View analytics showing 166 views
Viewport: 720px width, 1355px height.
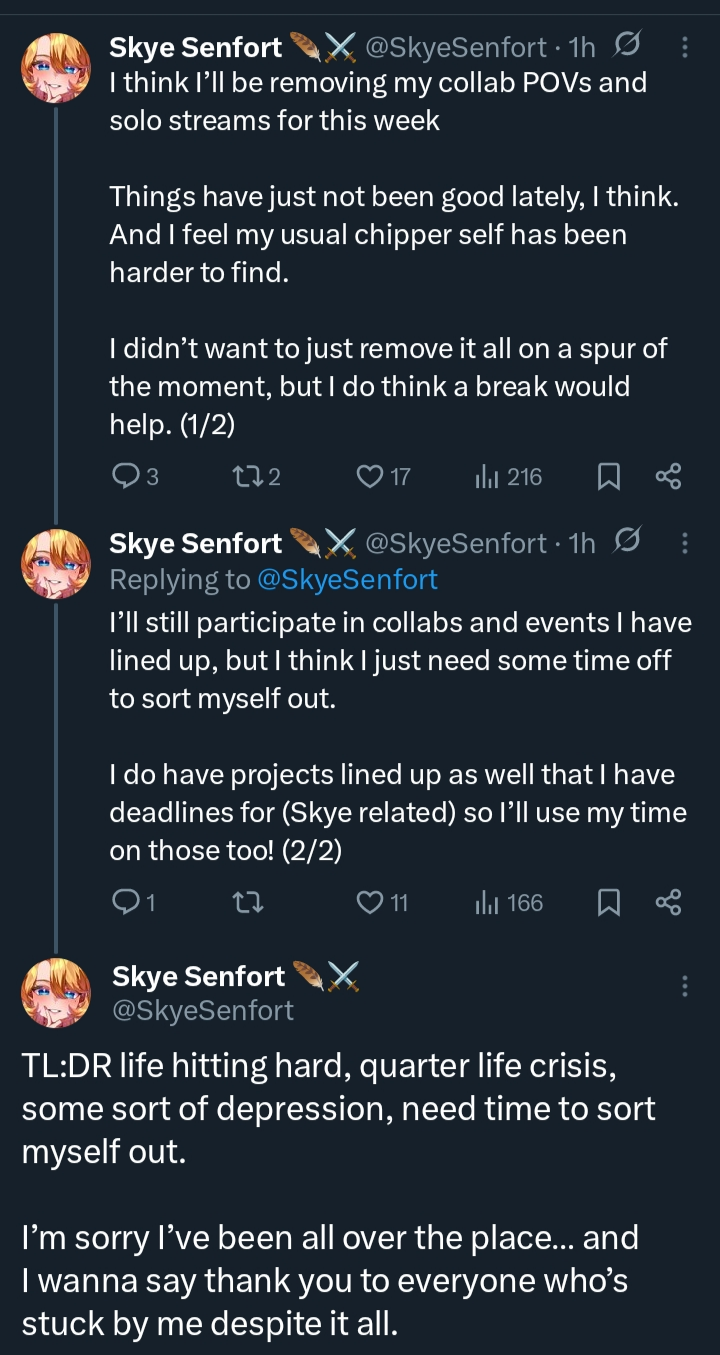tap(509, 903)
